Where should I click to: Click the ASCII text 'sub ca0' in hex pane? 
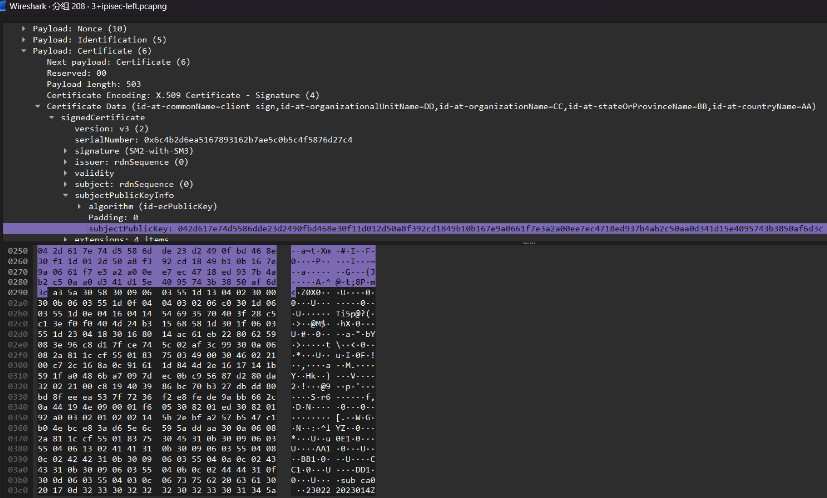click(x=358, y=480)
